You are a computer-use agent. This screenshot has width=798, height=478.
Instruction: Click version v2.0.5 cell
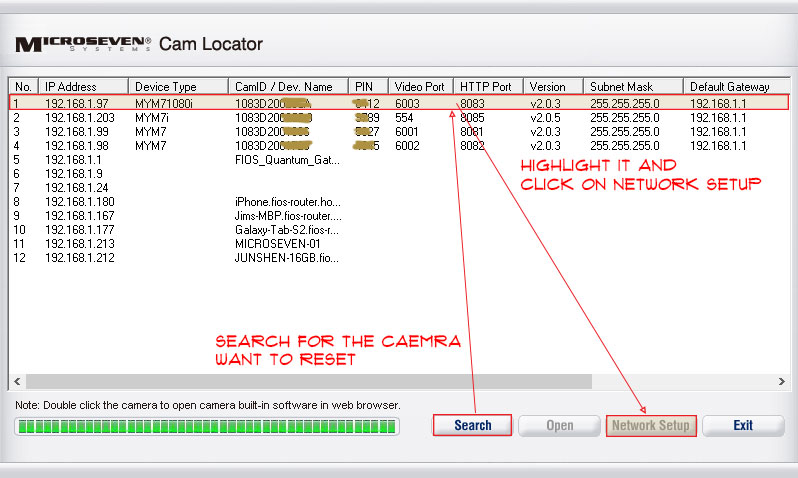[545, 118]
